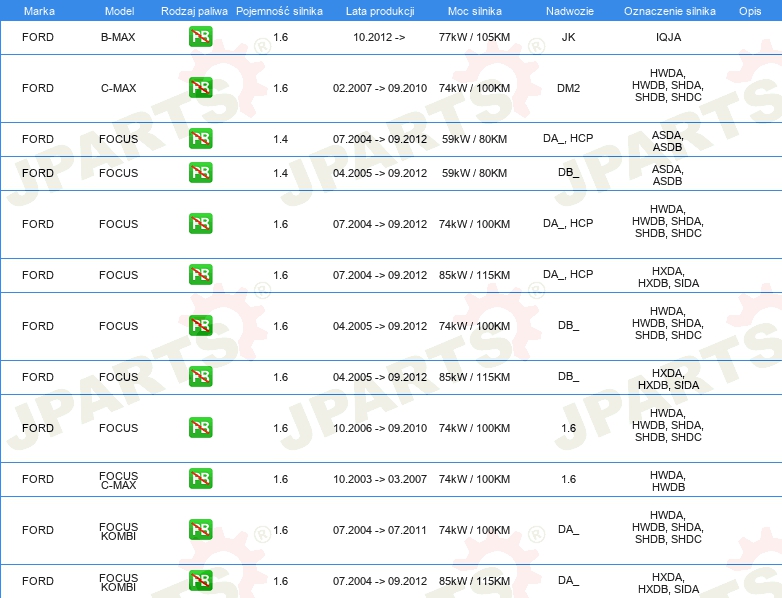Click the DA_ body cell in the 07.2011 row

point(569,529)
